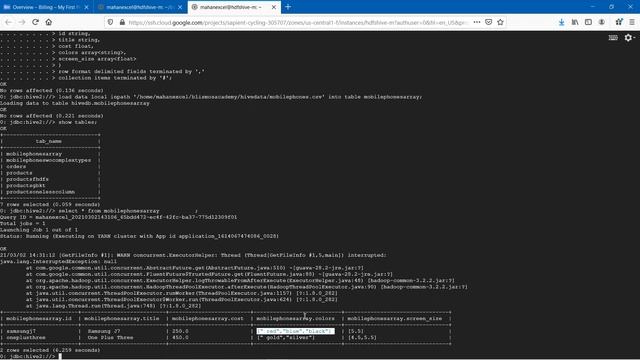The height and width of the screenshot is (360, 640).
Task: Go back to the previous page
Action: pyautogui.click(x=9, y=22)
